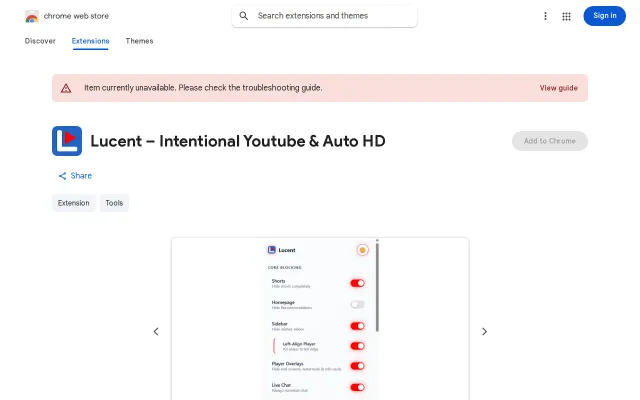
Task: Click the orange circular button in the preview header
Action: click(362, 250)
